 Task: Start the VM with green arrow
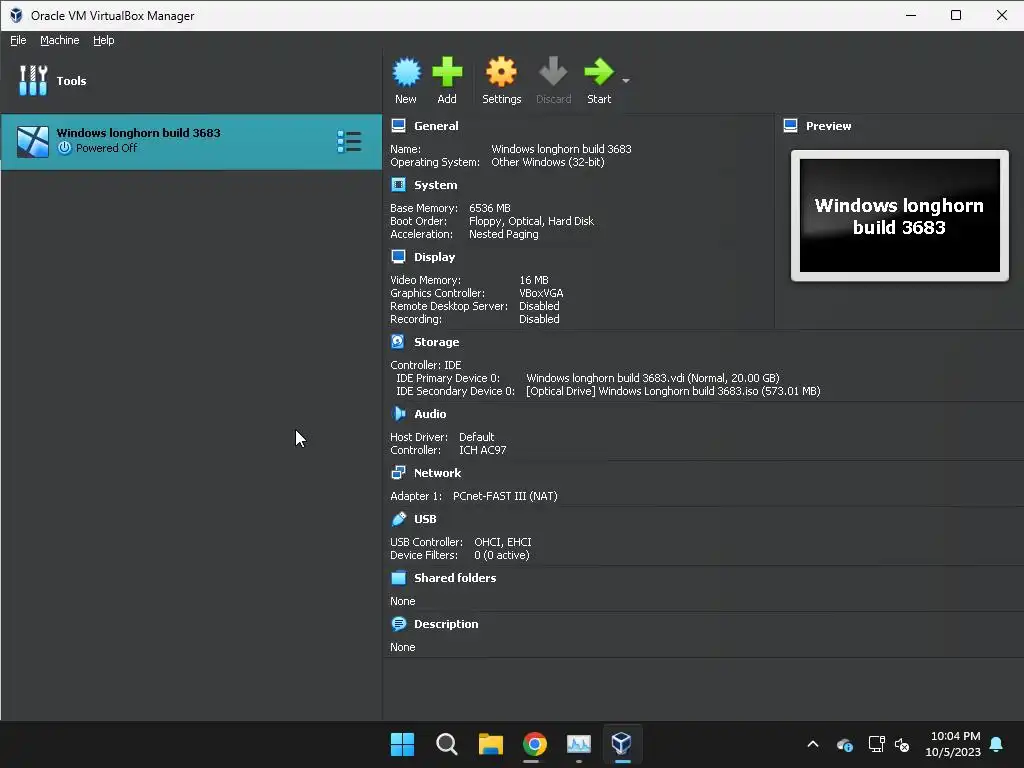[599, 72]
